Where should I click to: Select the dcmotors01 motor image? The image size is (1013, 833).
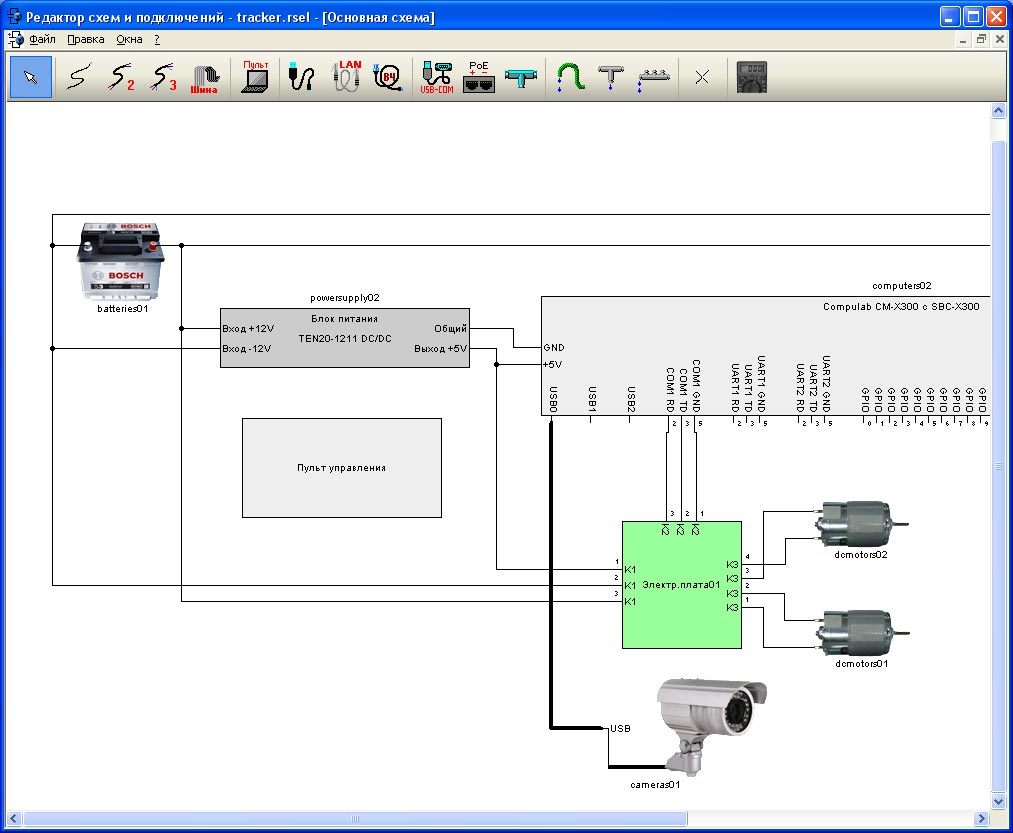862,633
